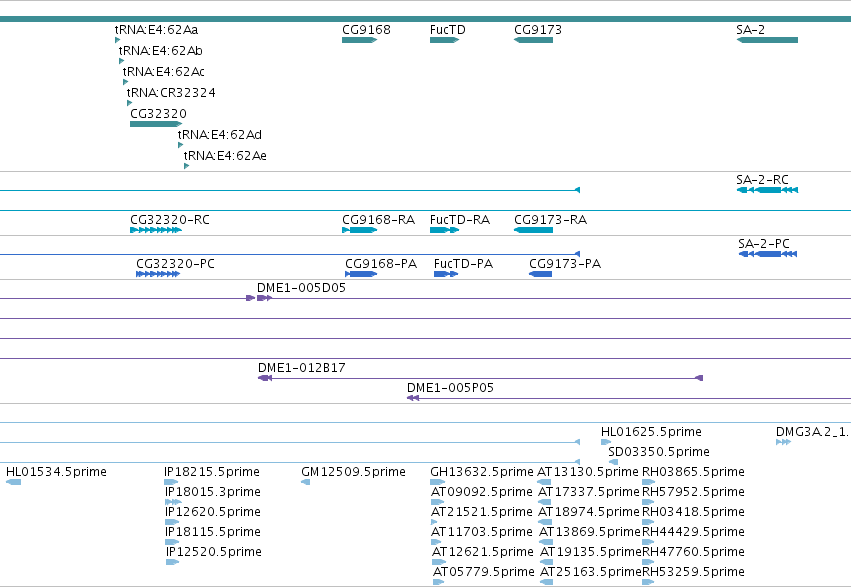The width and height of the screenshot is (851, 587).
Task: Click the AT19135.5prime EST
Action: click(547, 562)
